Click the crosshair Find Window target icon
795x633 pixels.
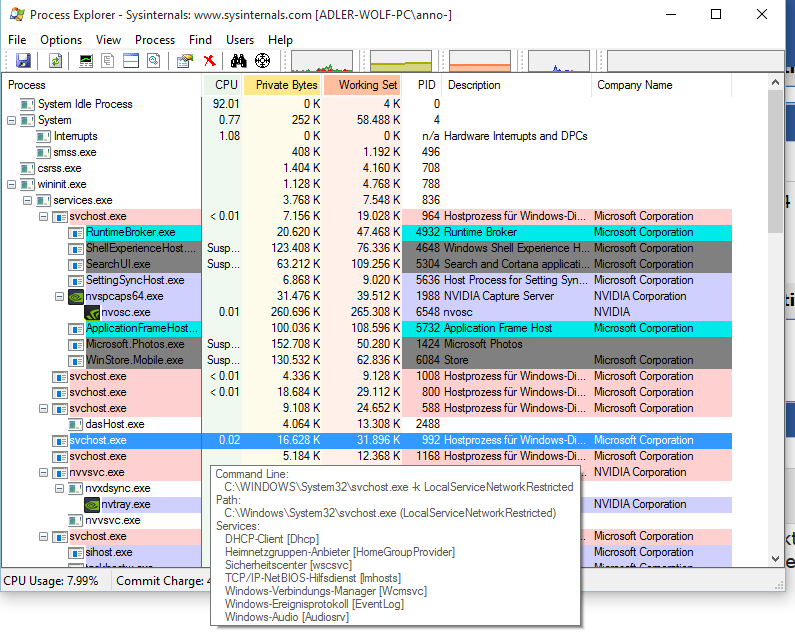pos(263,61)
